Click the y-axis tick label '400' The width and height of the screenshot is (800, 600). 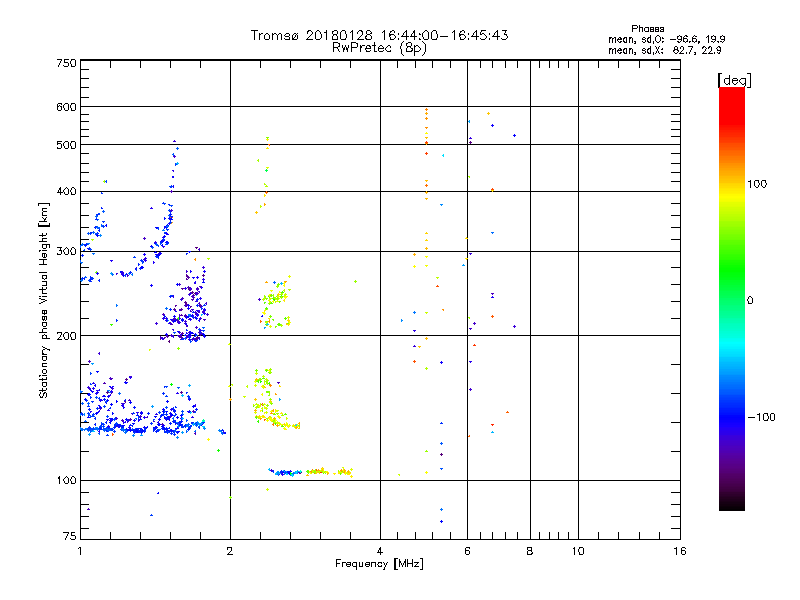pos(66,191)
